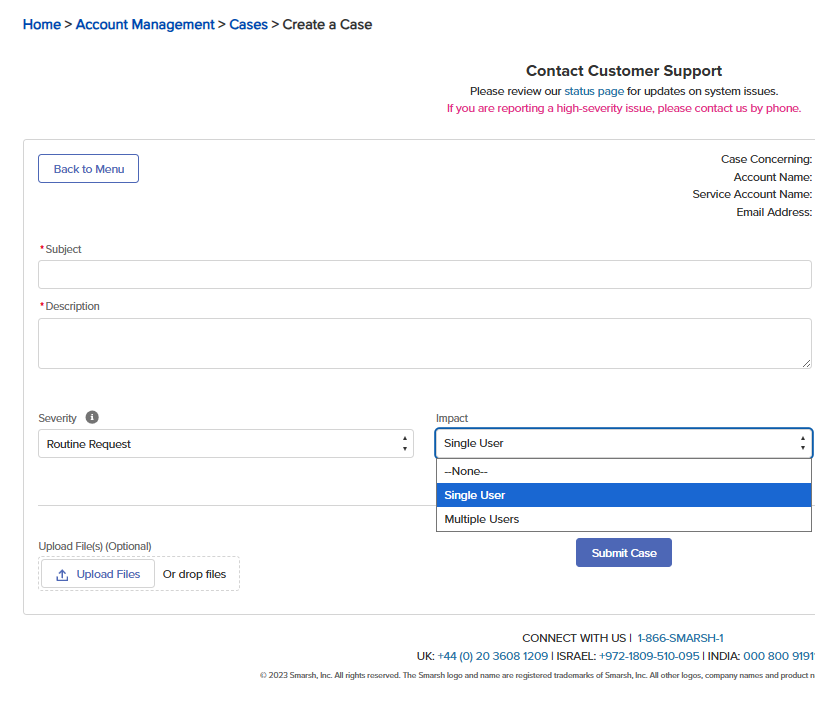Viewport: 815px width, 704px height.
Task: Click the India phone number link
Action: pos(779,656)
